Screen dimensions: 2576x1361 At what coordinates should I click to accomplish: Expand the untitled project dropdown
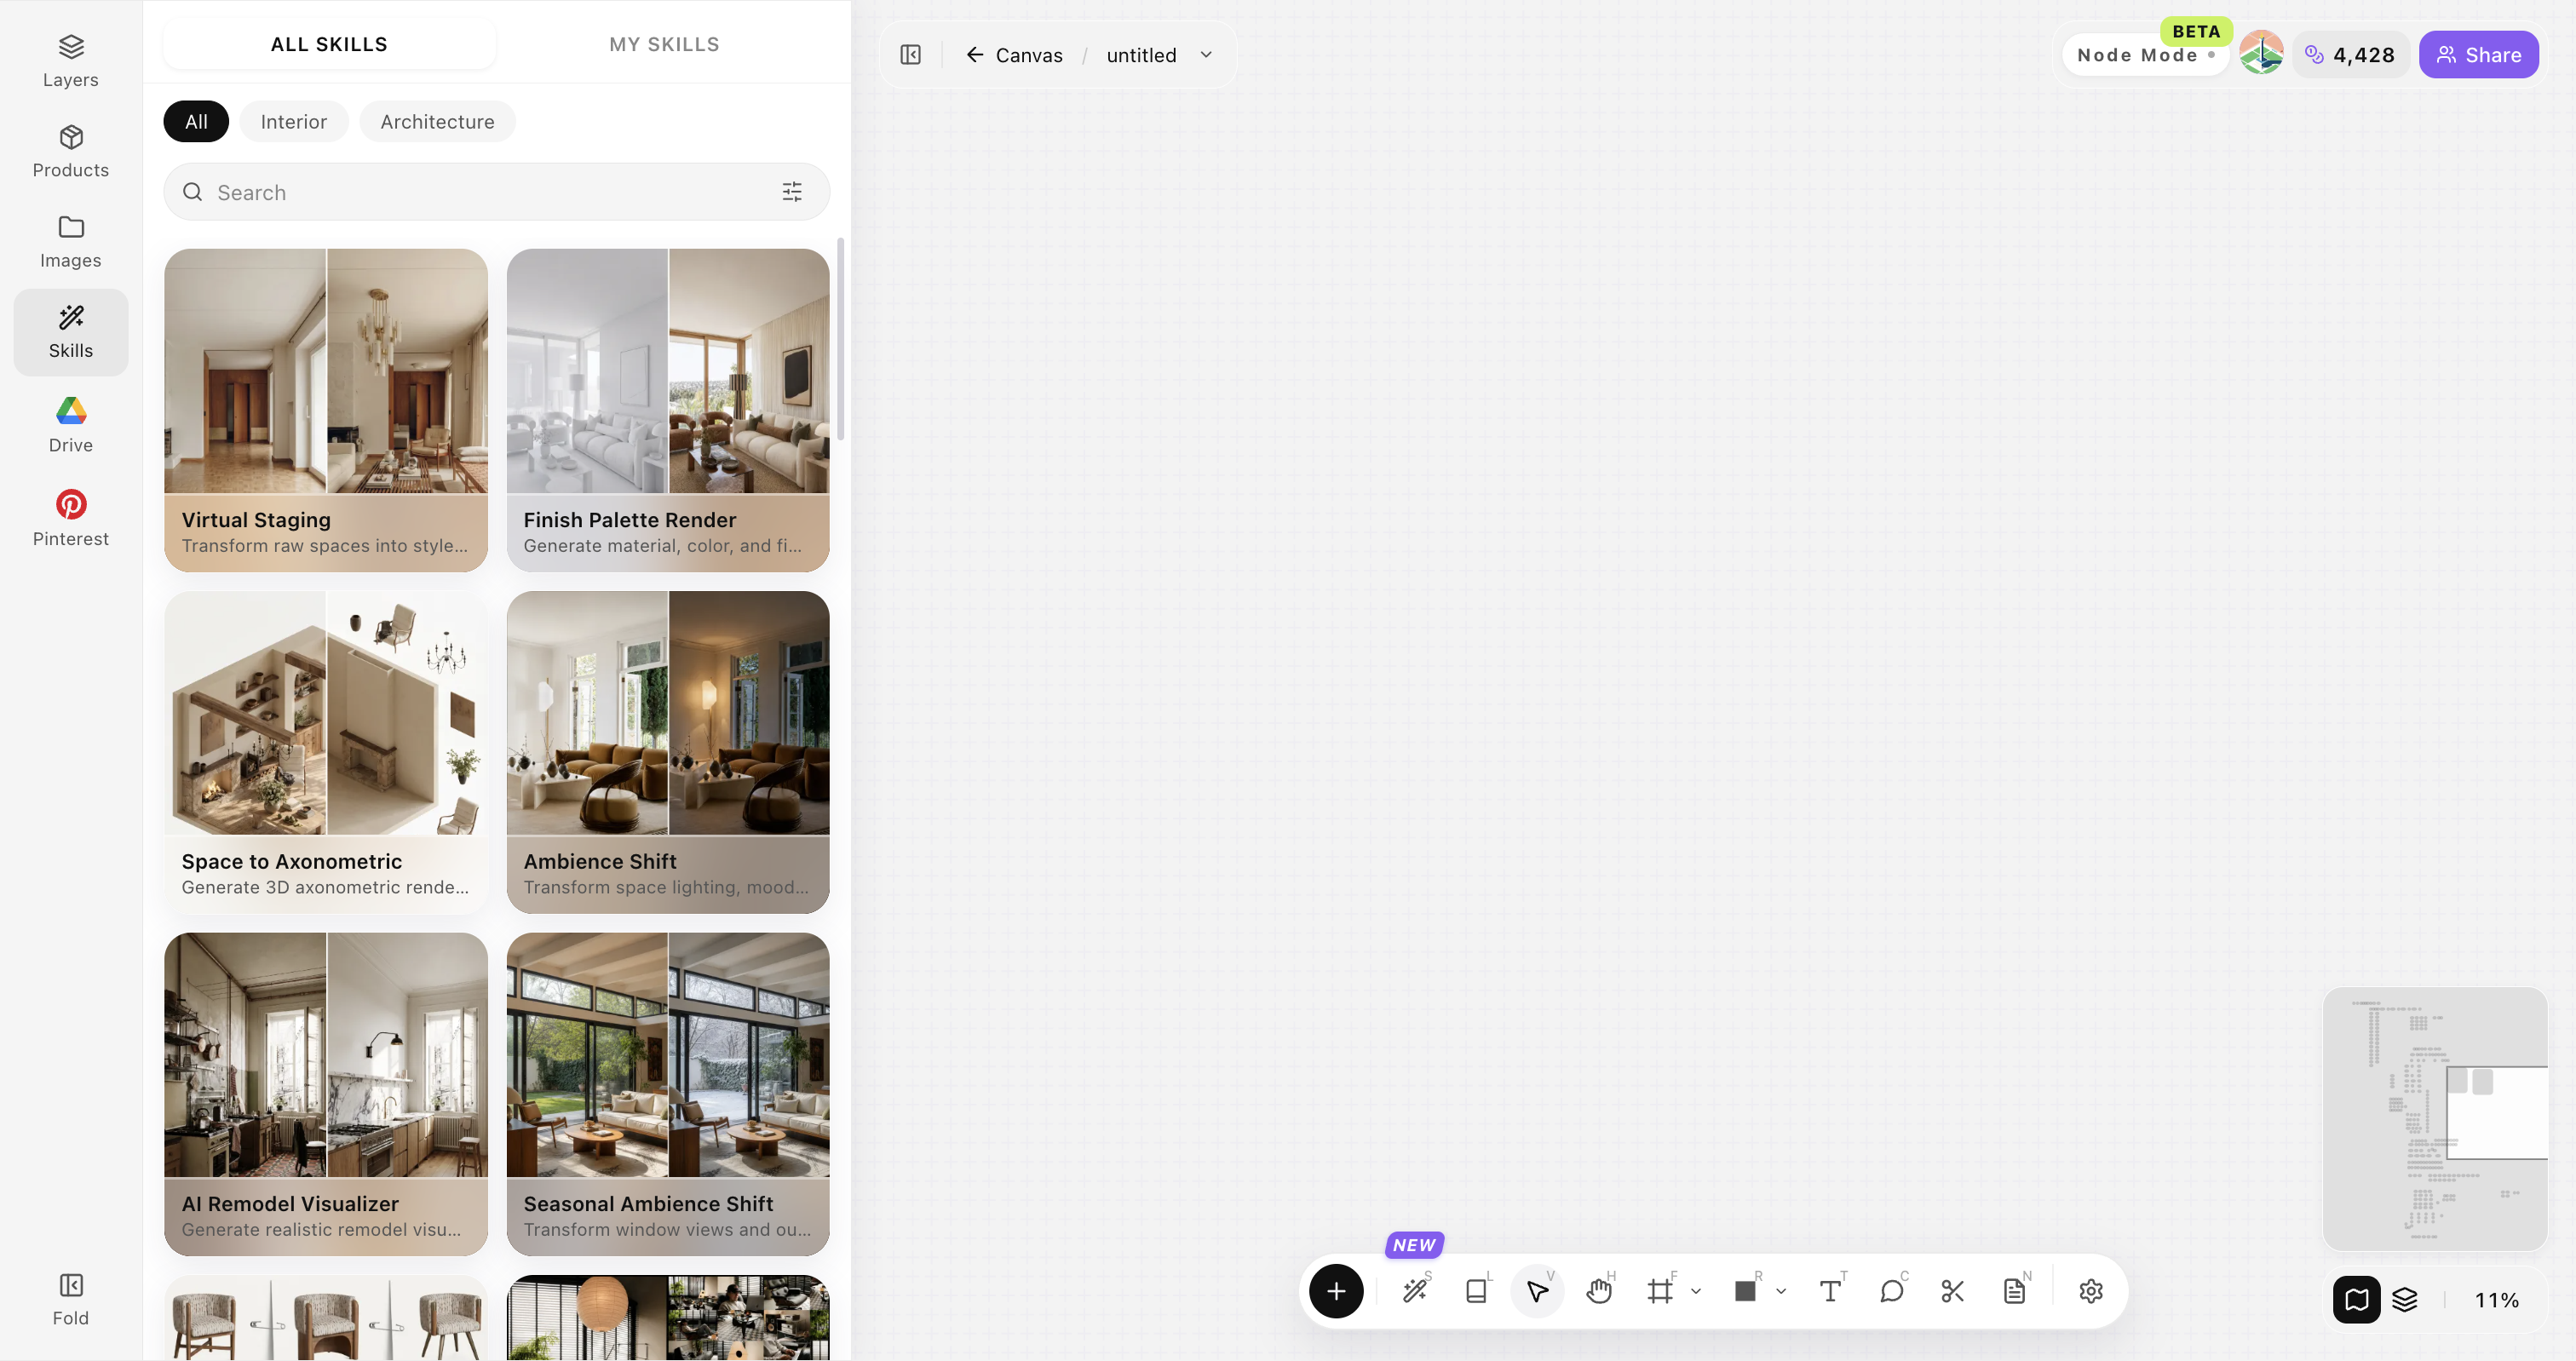(1206, 55)
